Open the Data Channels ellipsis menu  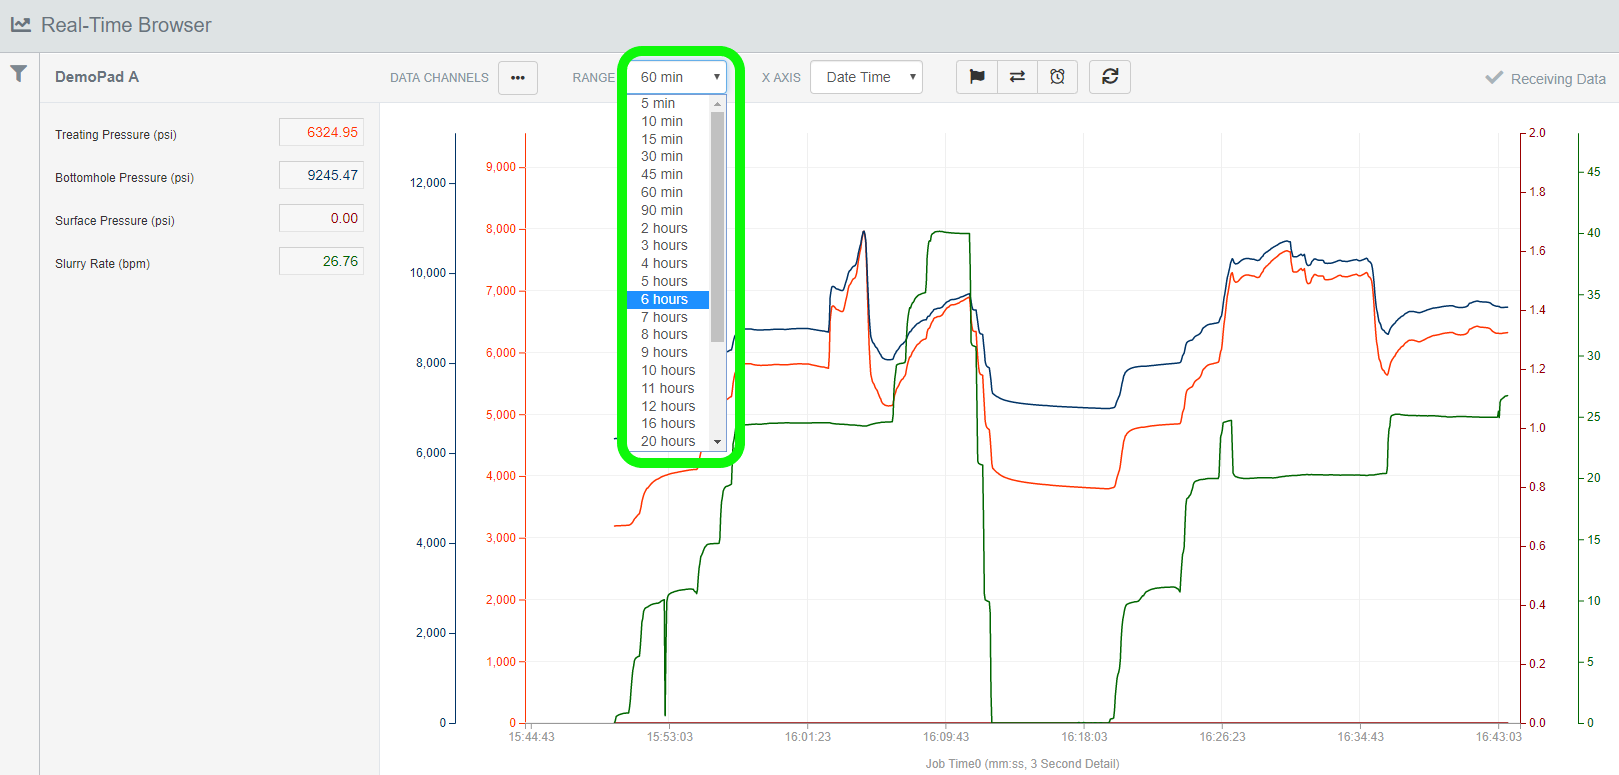(517, 78)
